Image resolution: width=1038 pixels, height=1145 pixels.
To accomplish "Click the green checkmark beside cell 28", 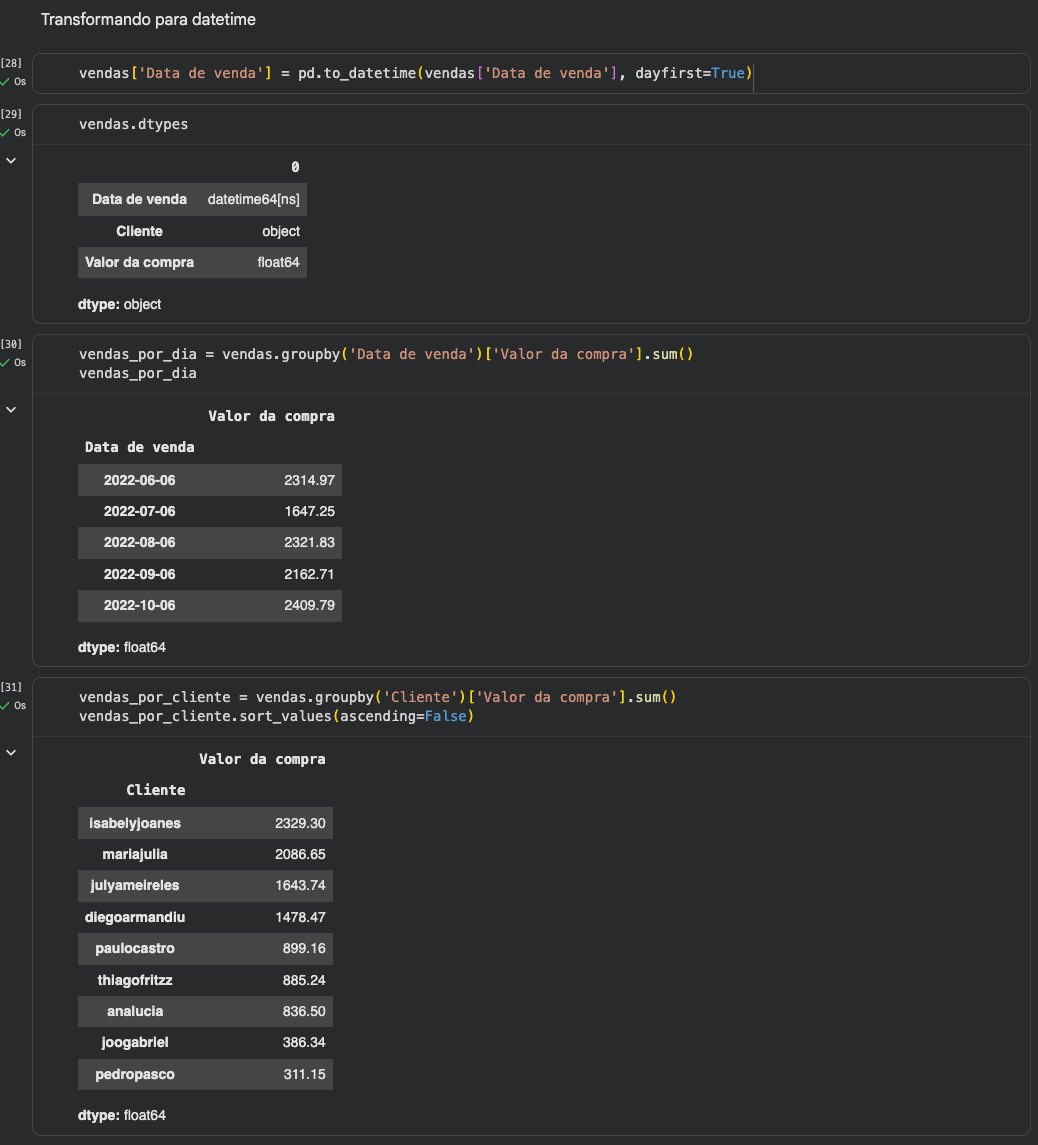I will (x=5, y=81).
